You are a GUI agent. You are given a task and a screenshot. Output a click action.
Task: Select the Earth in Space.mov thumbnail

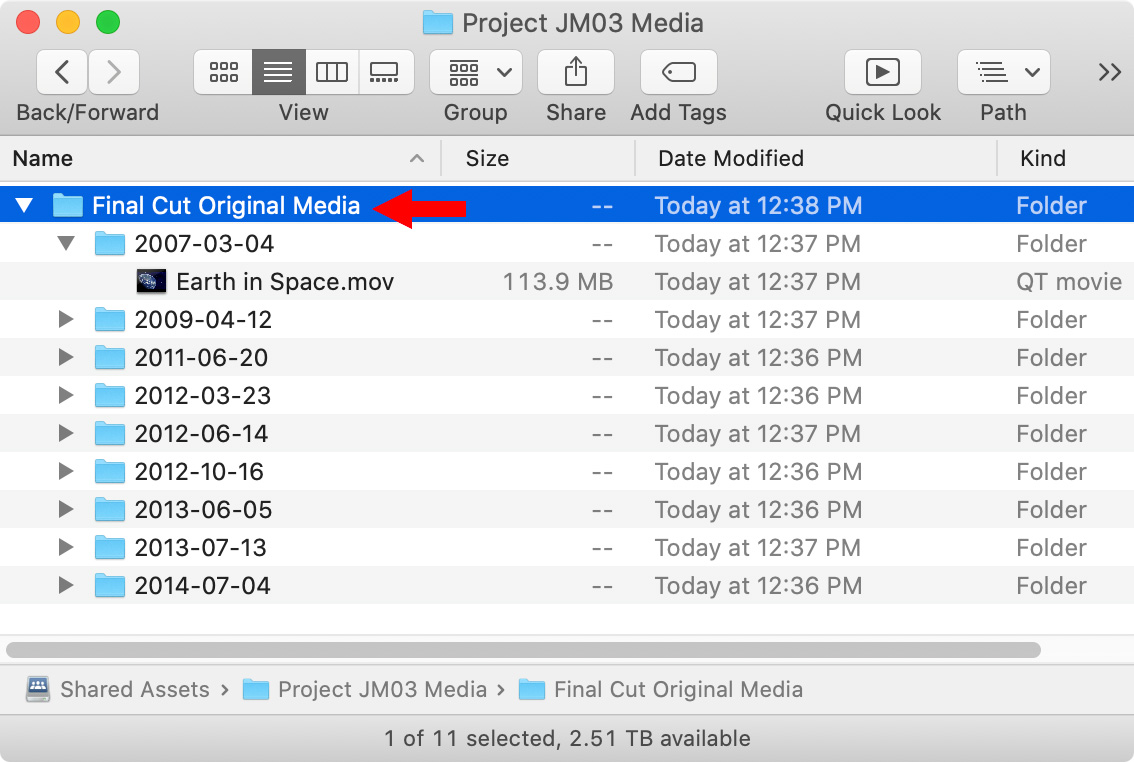pyautogui.click(x=151, y=281)
